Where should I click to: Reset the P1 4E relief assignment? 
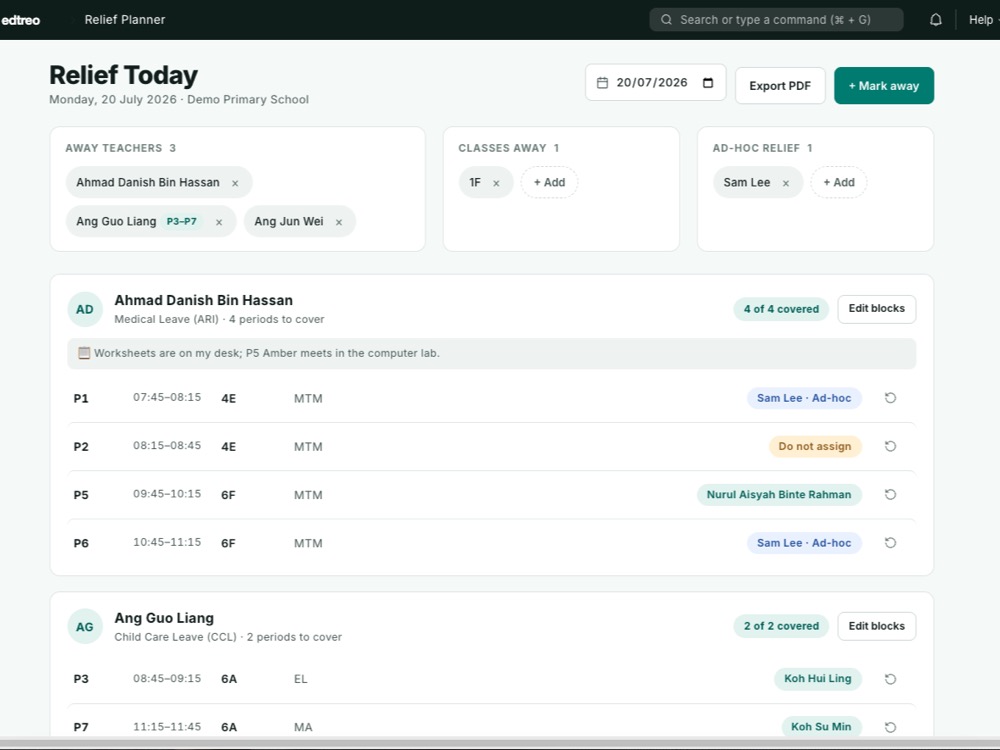point(890,398)
